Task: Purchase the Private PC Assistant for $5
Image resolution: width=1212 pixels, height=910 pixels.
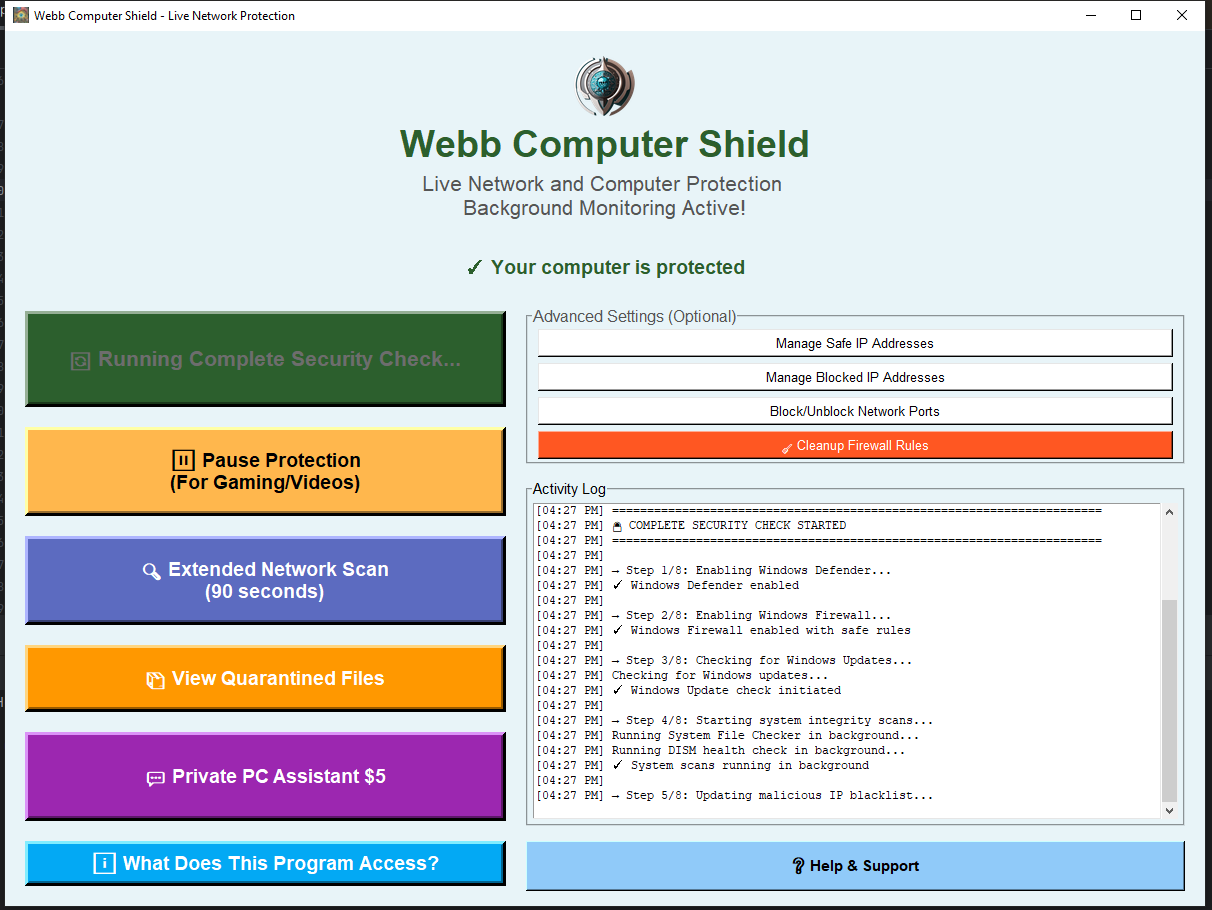Action: pos(265,776)
